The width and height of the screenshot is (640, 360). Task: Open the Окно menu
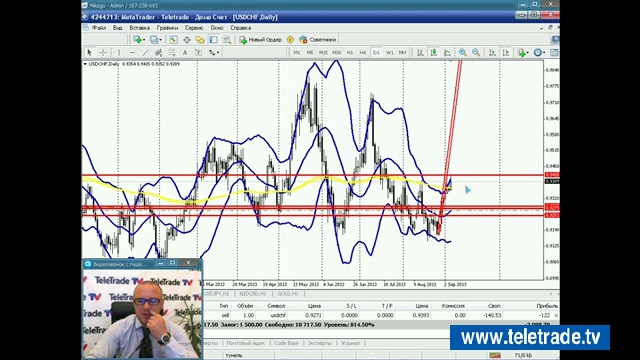[217, 28]
